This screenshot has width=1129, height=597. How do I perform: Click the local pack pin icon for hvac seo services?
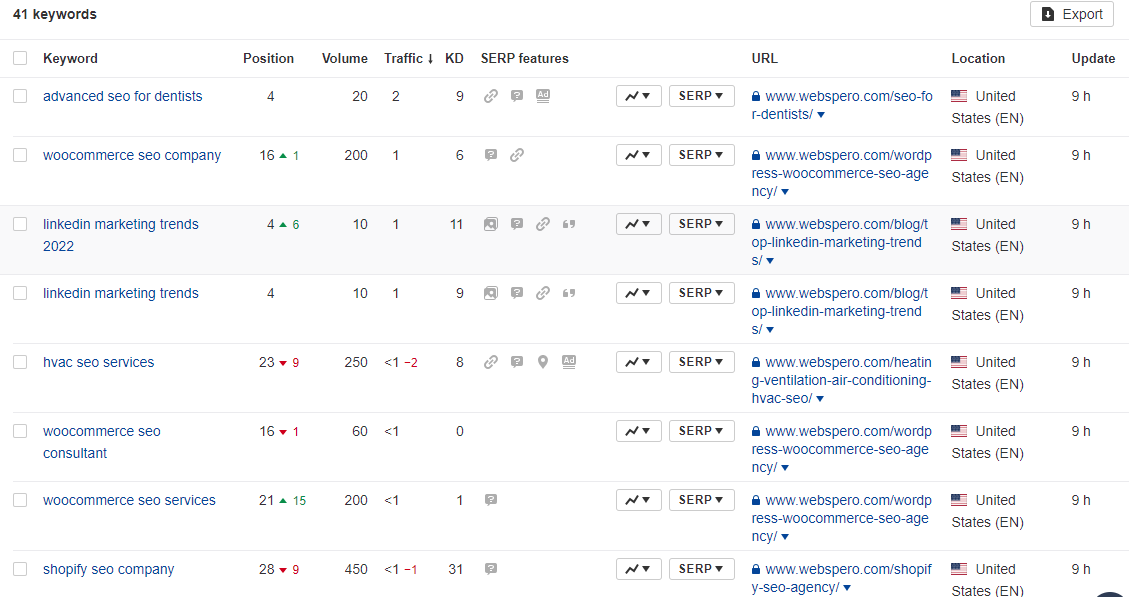pyautogui.click(x=543, y=362)
